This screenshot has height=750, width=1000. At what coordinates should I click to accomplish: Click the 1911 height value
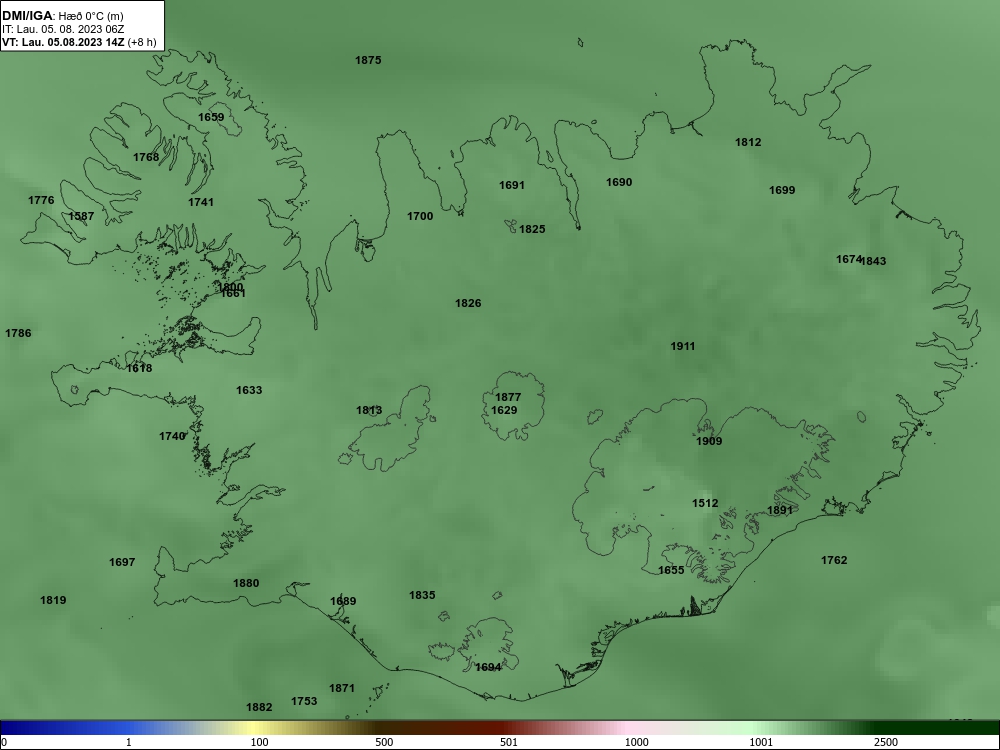pos(682,346)
